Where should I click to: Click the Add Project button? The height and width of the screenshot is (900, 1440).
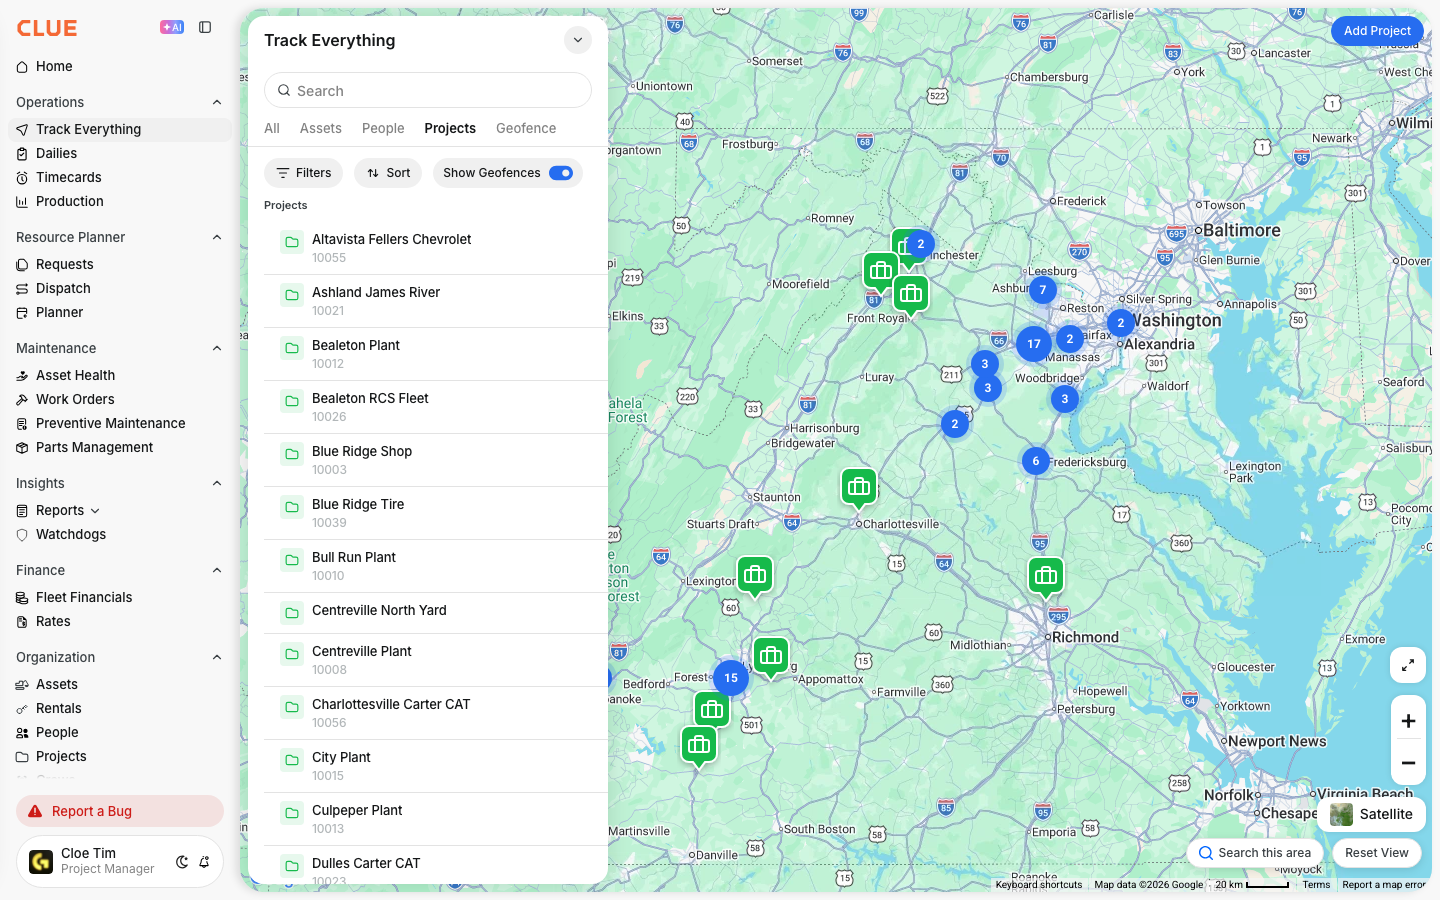tap(1377, 31)
